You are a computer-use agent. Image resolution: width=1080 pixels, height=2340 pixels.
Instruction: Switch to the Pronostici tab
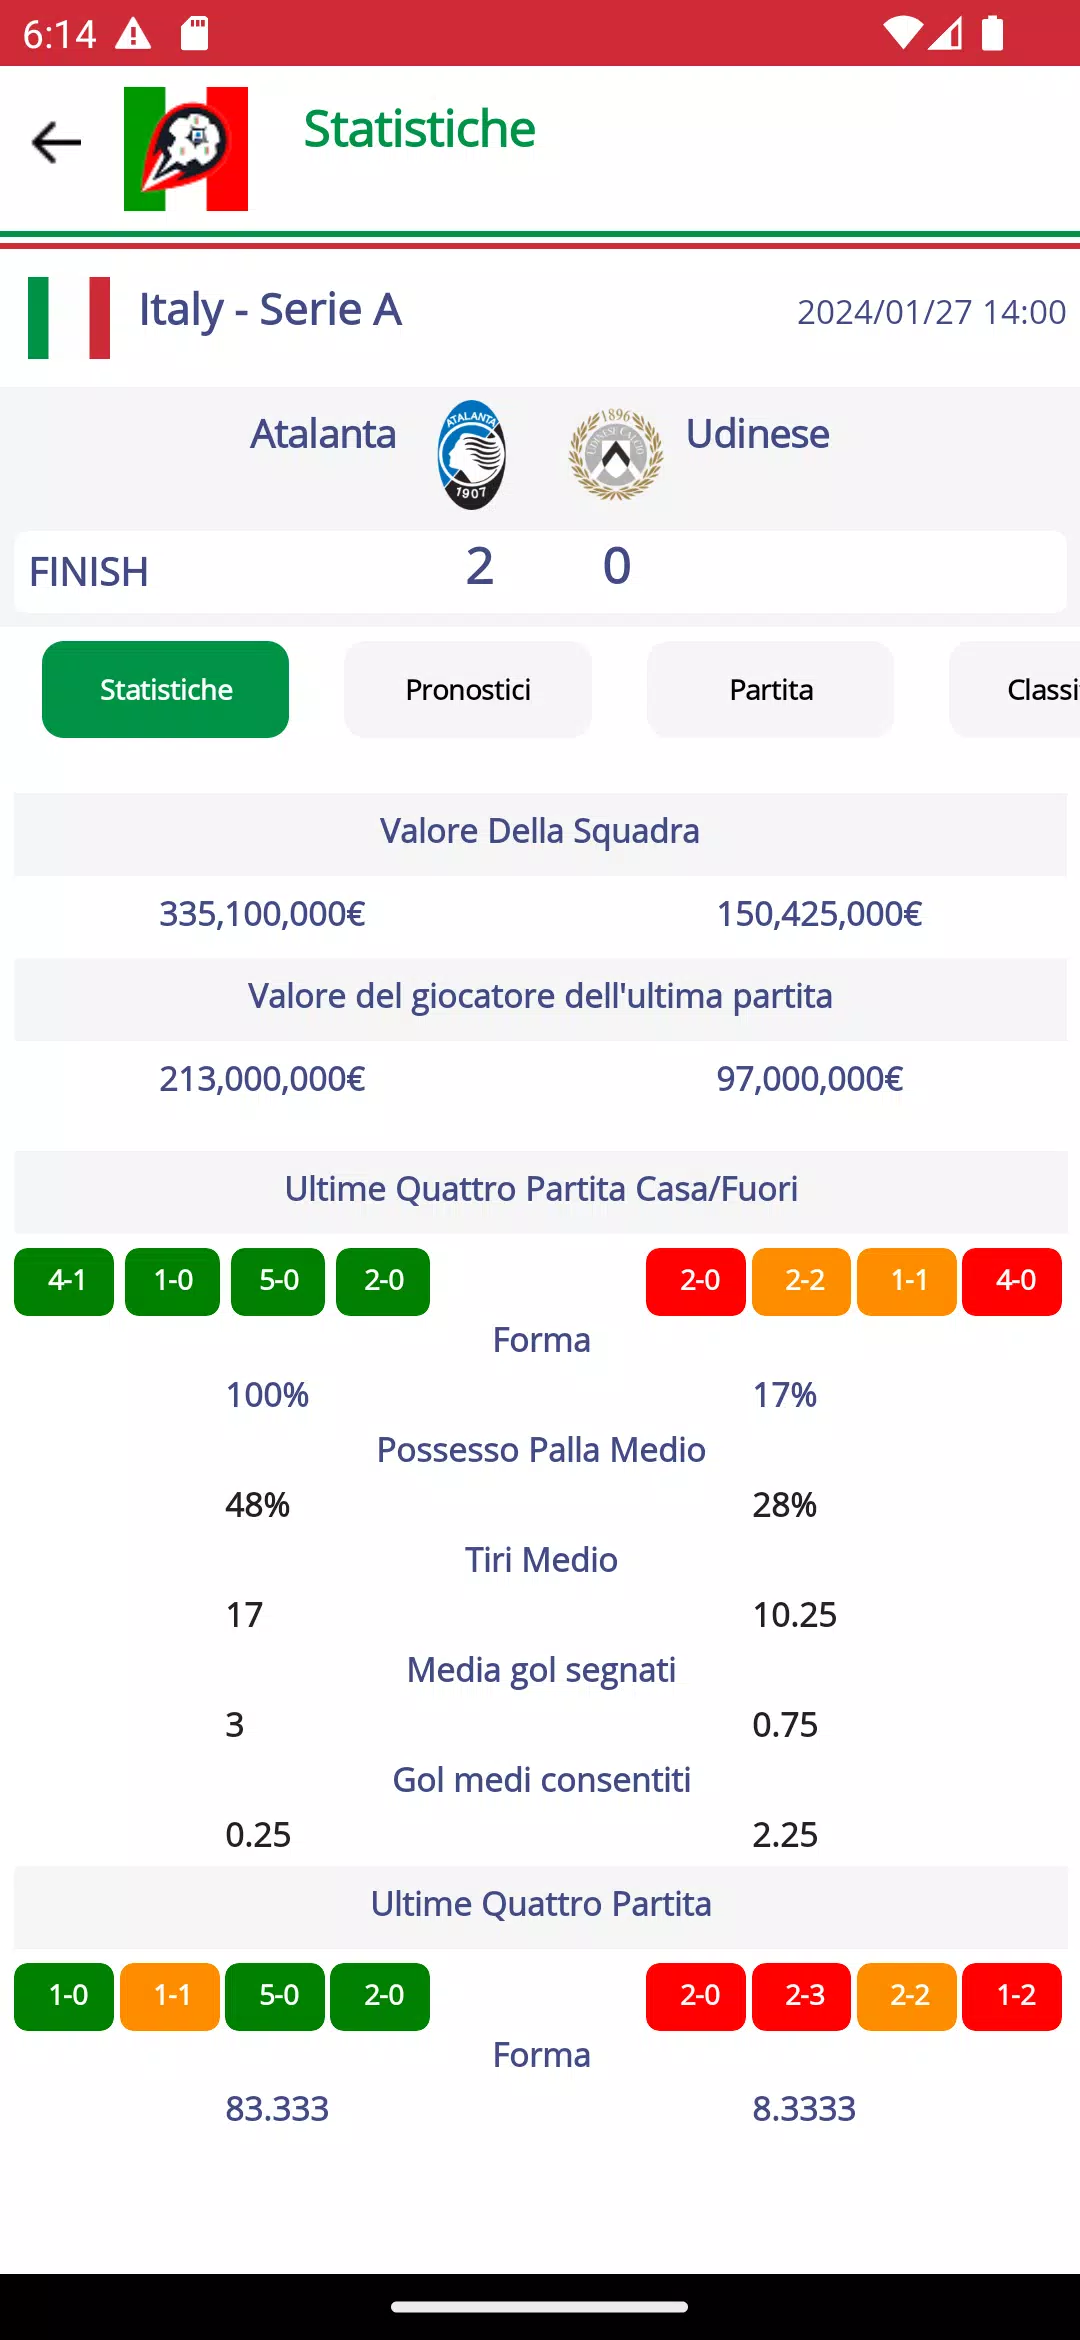click(x=468, y=689)
